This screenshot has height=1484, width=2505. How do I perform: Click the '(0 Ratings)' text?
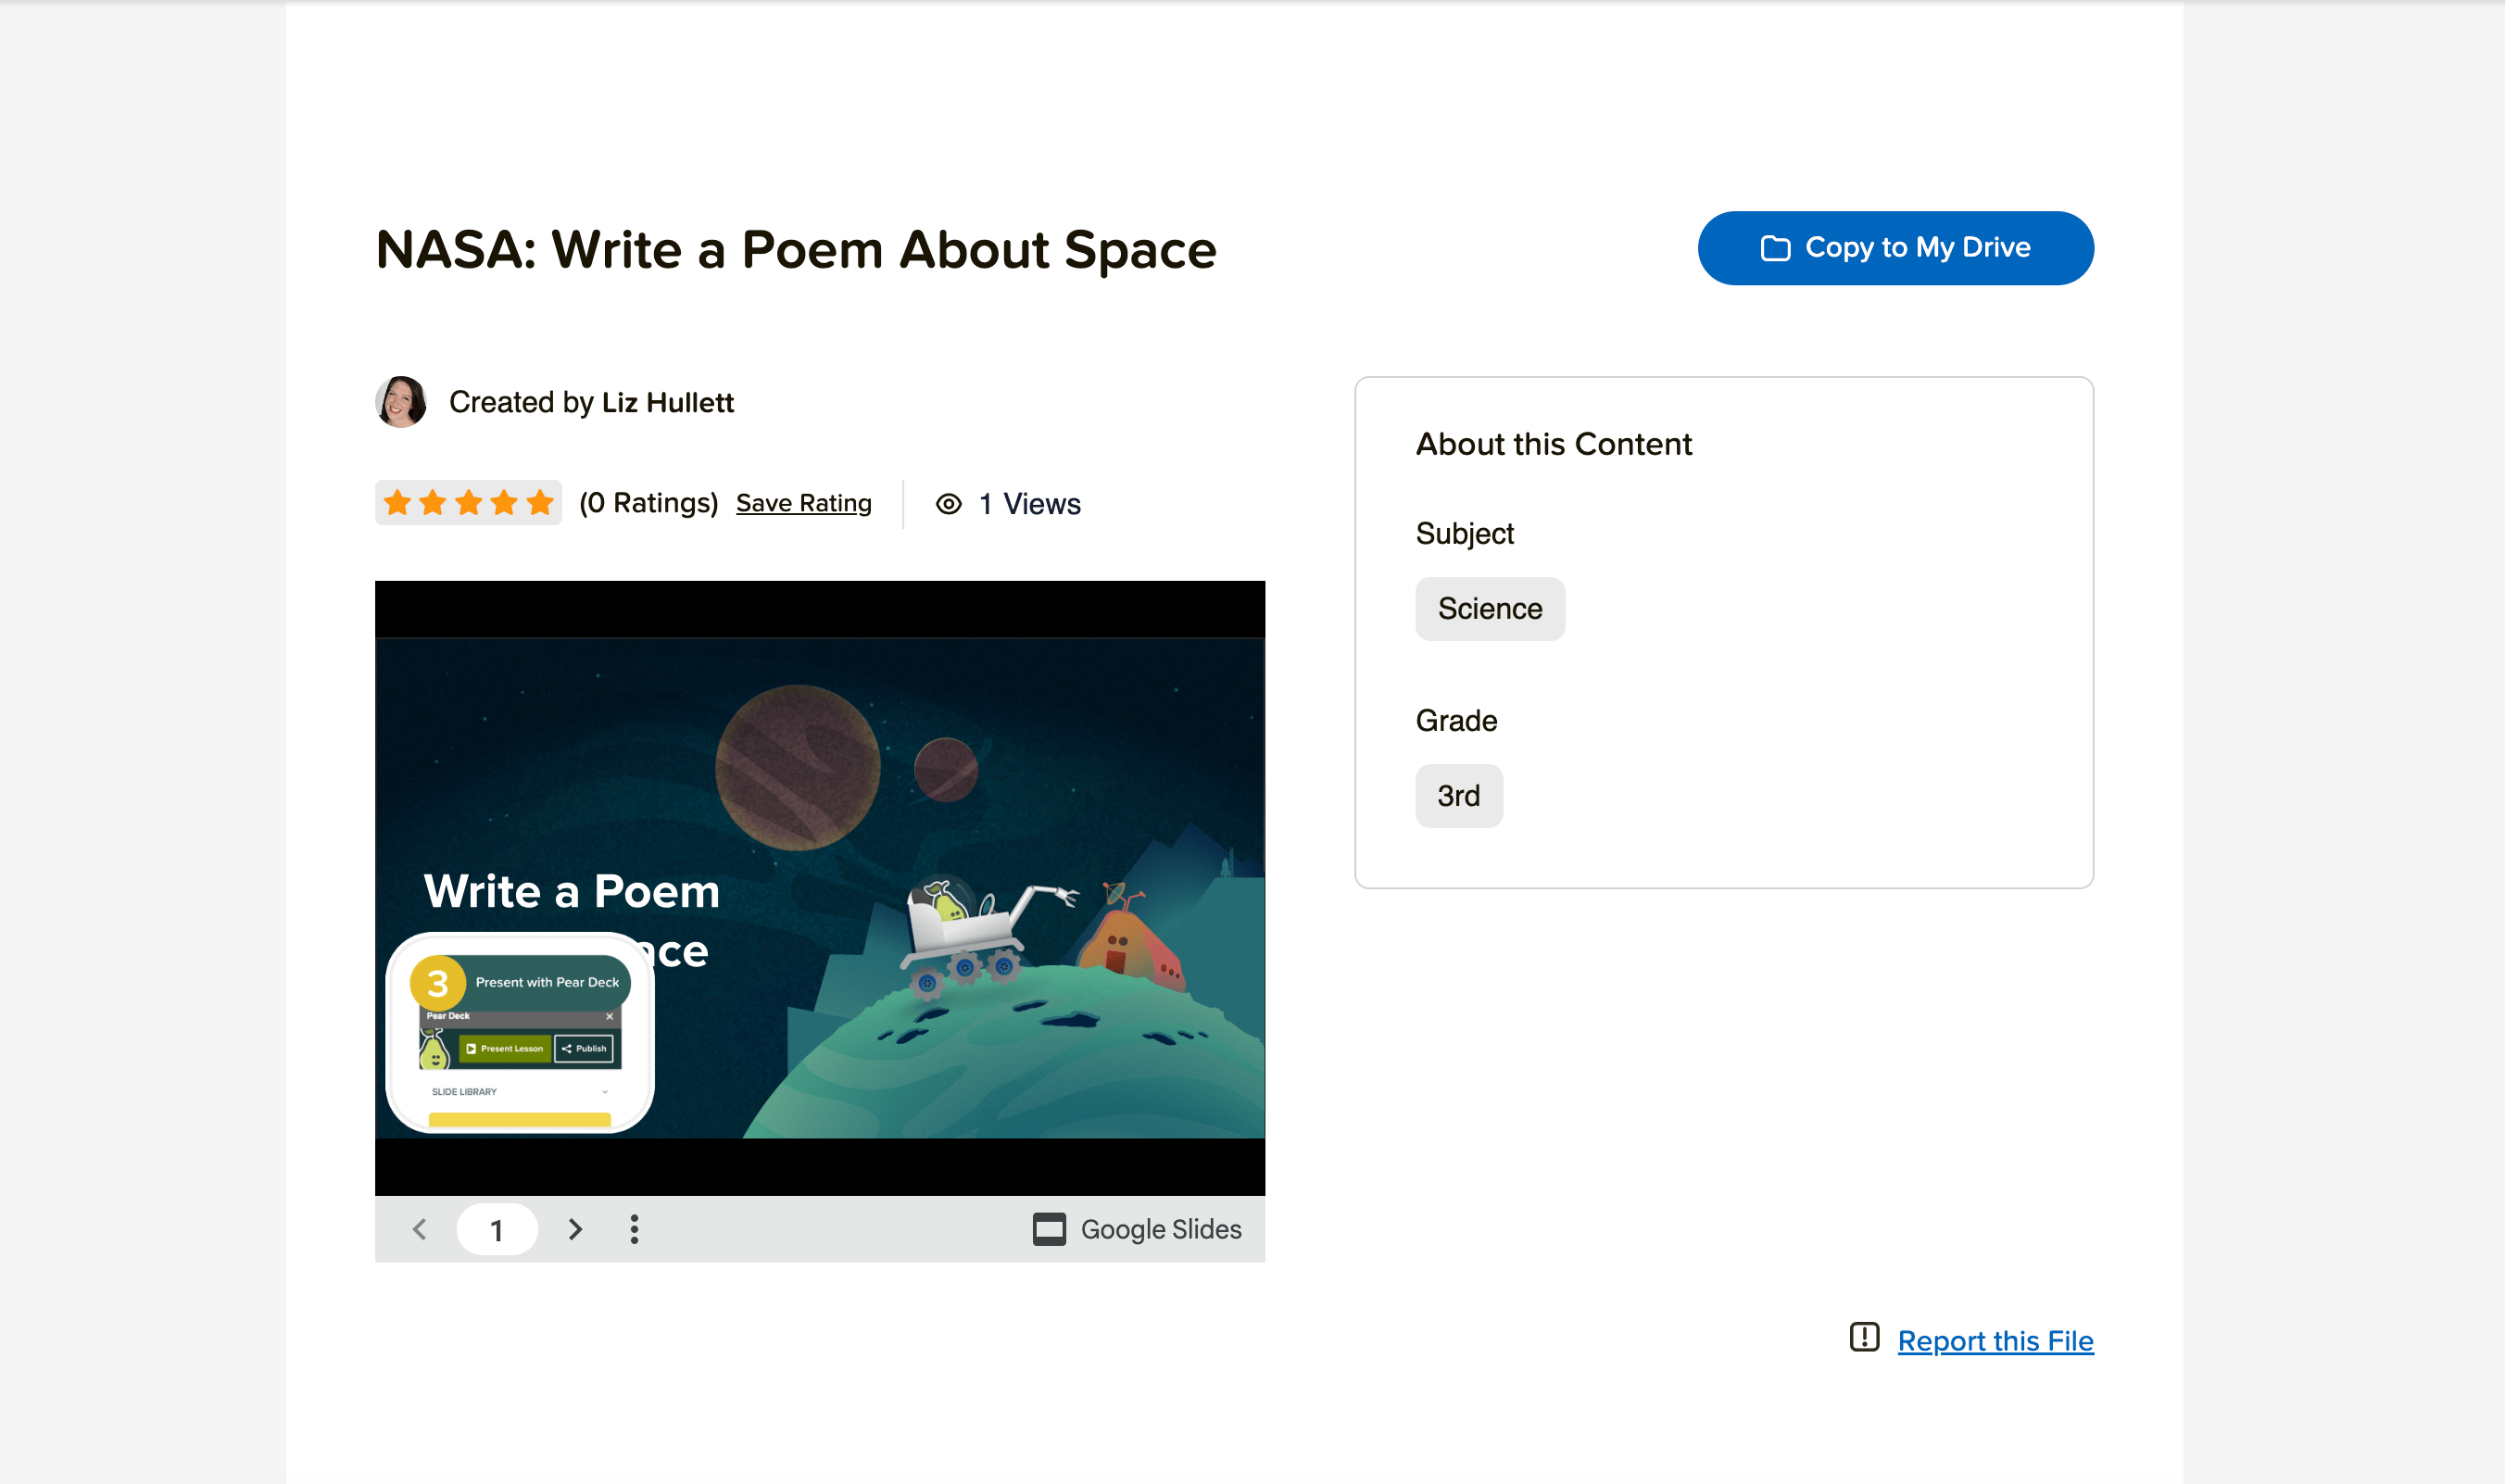649,503
